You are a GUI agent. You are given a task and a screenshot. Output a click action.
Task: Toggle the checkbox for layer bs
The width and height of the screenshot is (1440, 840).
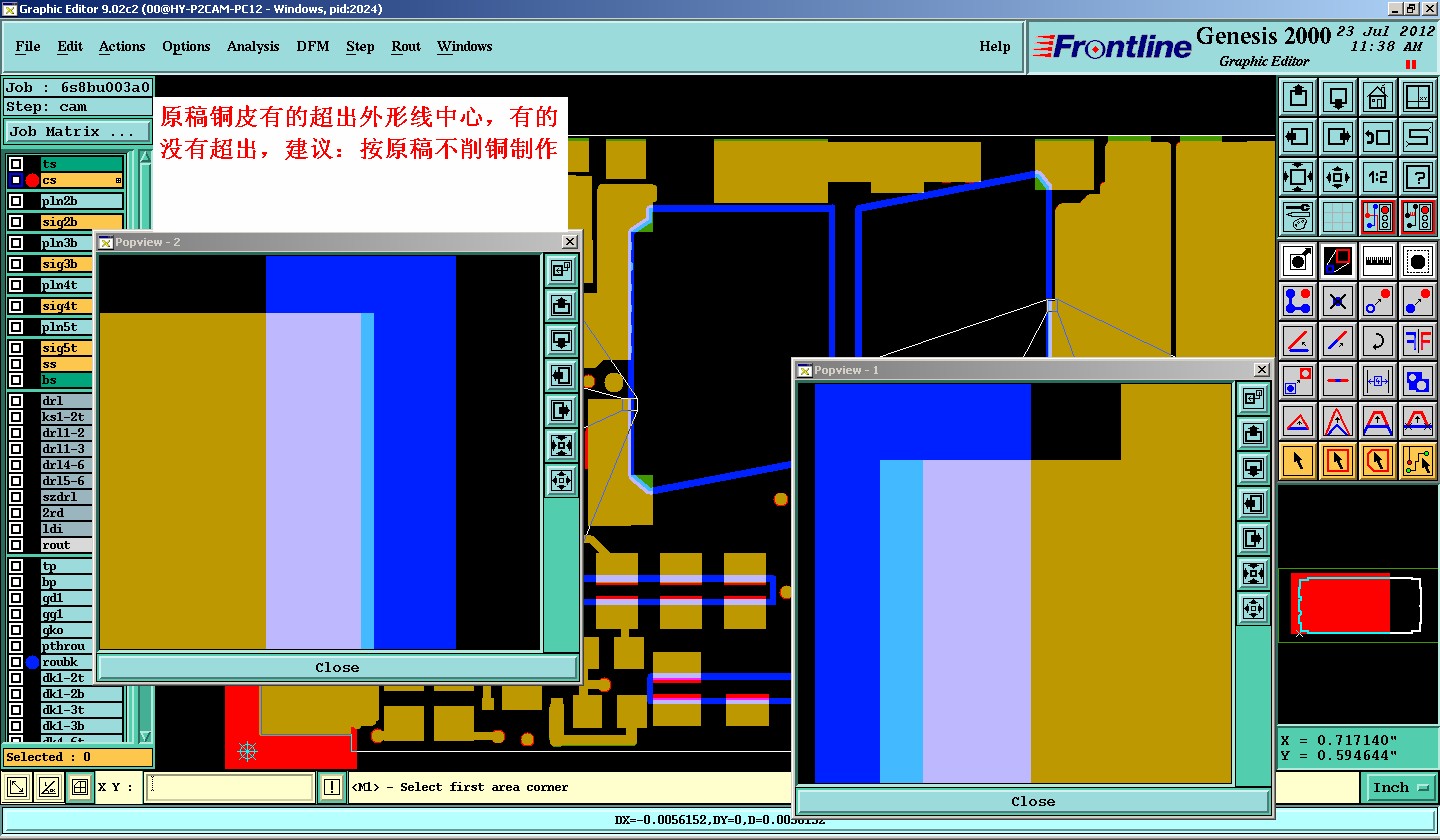coord(16,380)
